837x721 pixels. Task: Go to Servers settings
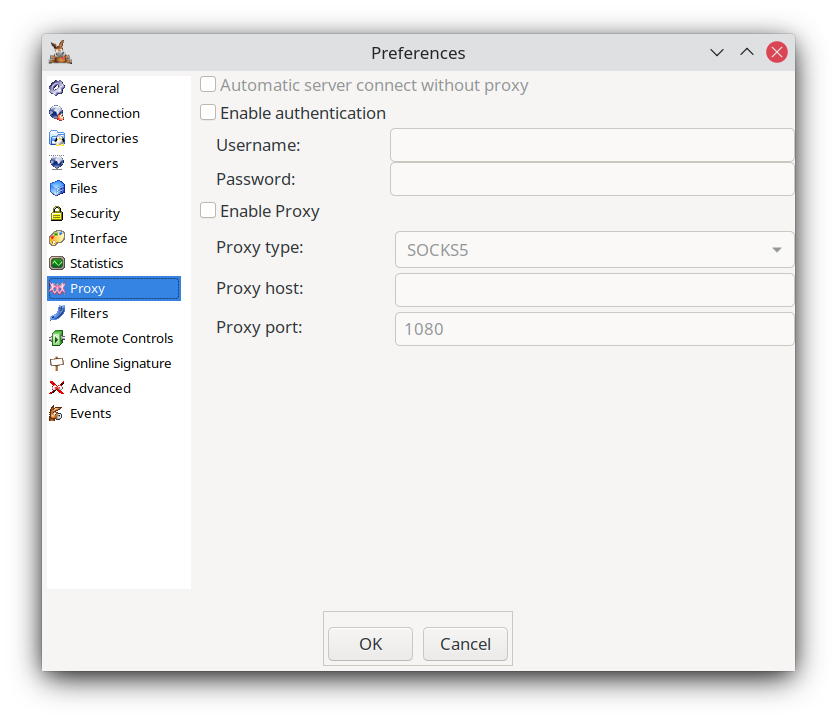point(94,163)
